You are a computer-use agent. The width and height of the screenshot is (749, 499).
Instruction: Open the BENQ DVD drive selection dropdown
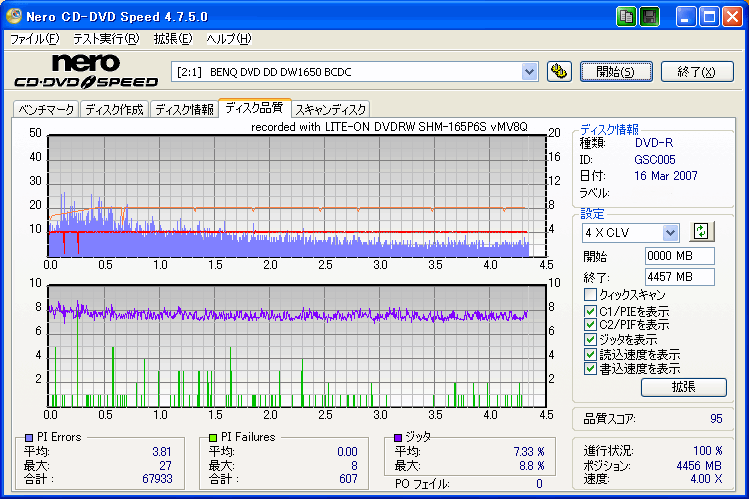click(530, 71)
